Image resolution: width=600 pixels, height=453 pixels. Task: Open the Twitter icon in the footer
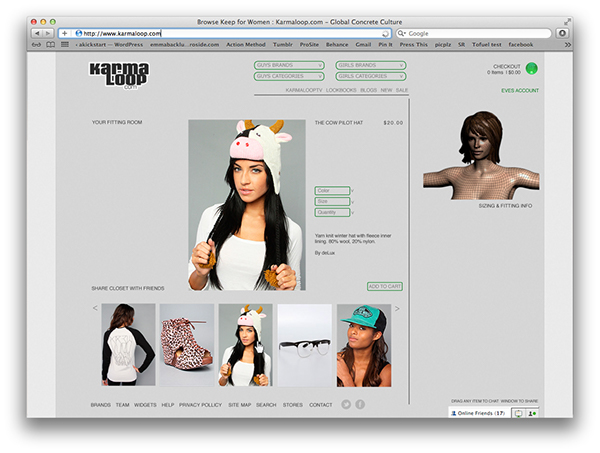click(346, 404)
